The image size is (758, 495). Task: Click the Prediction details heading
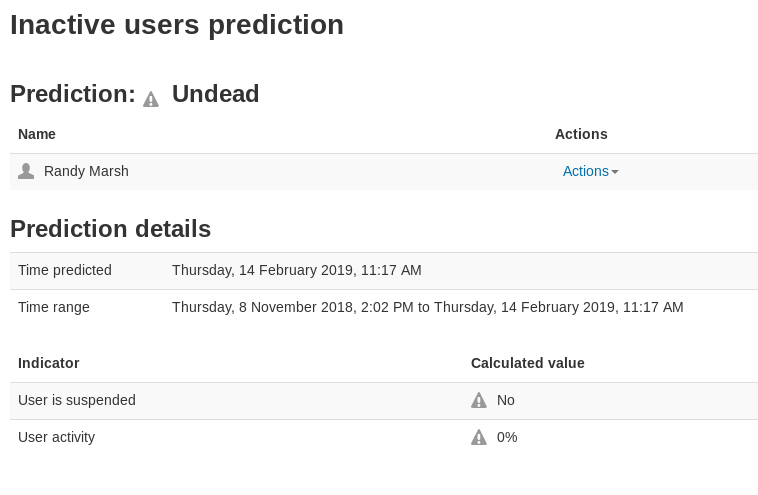pyautogui.click(x=111, y=229)
